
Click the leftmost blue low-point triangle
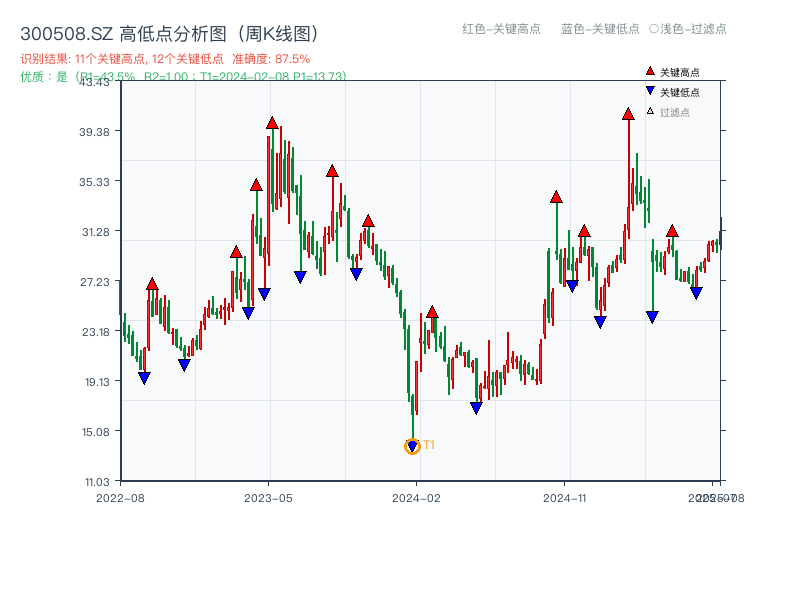(x=144, y=378)
